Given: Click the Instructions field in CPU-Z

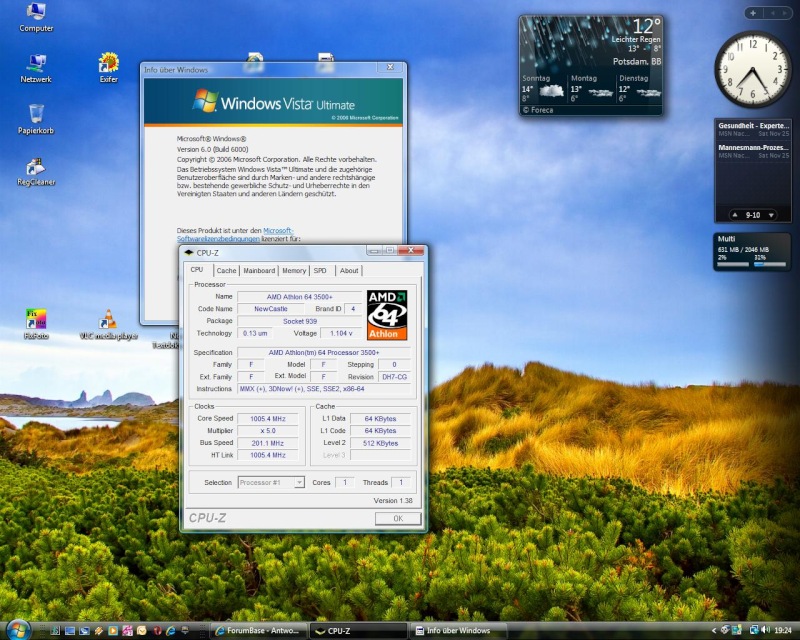Looking at the screenshot, I should 324,389.
